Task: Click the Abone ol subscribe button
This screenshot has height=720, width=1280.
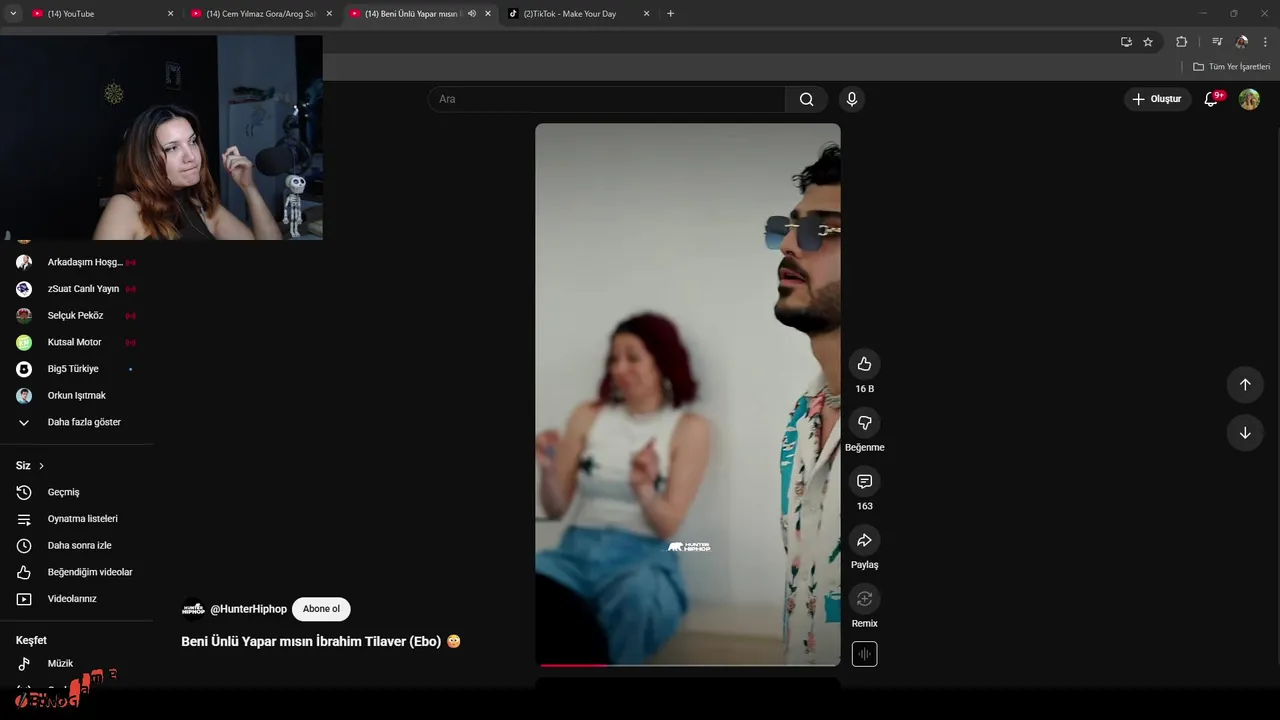Action: 321,609
